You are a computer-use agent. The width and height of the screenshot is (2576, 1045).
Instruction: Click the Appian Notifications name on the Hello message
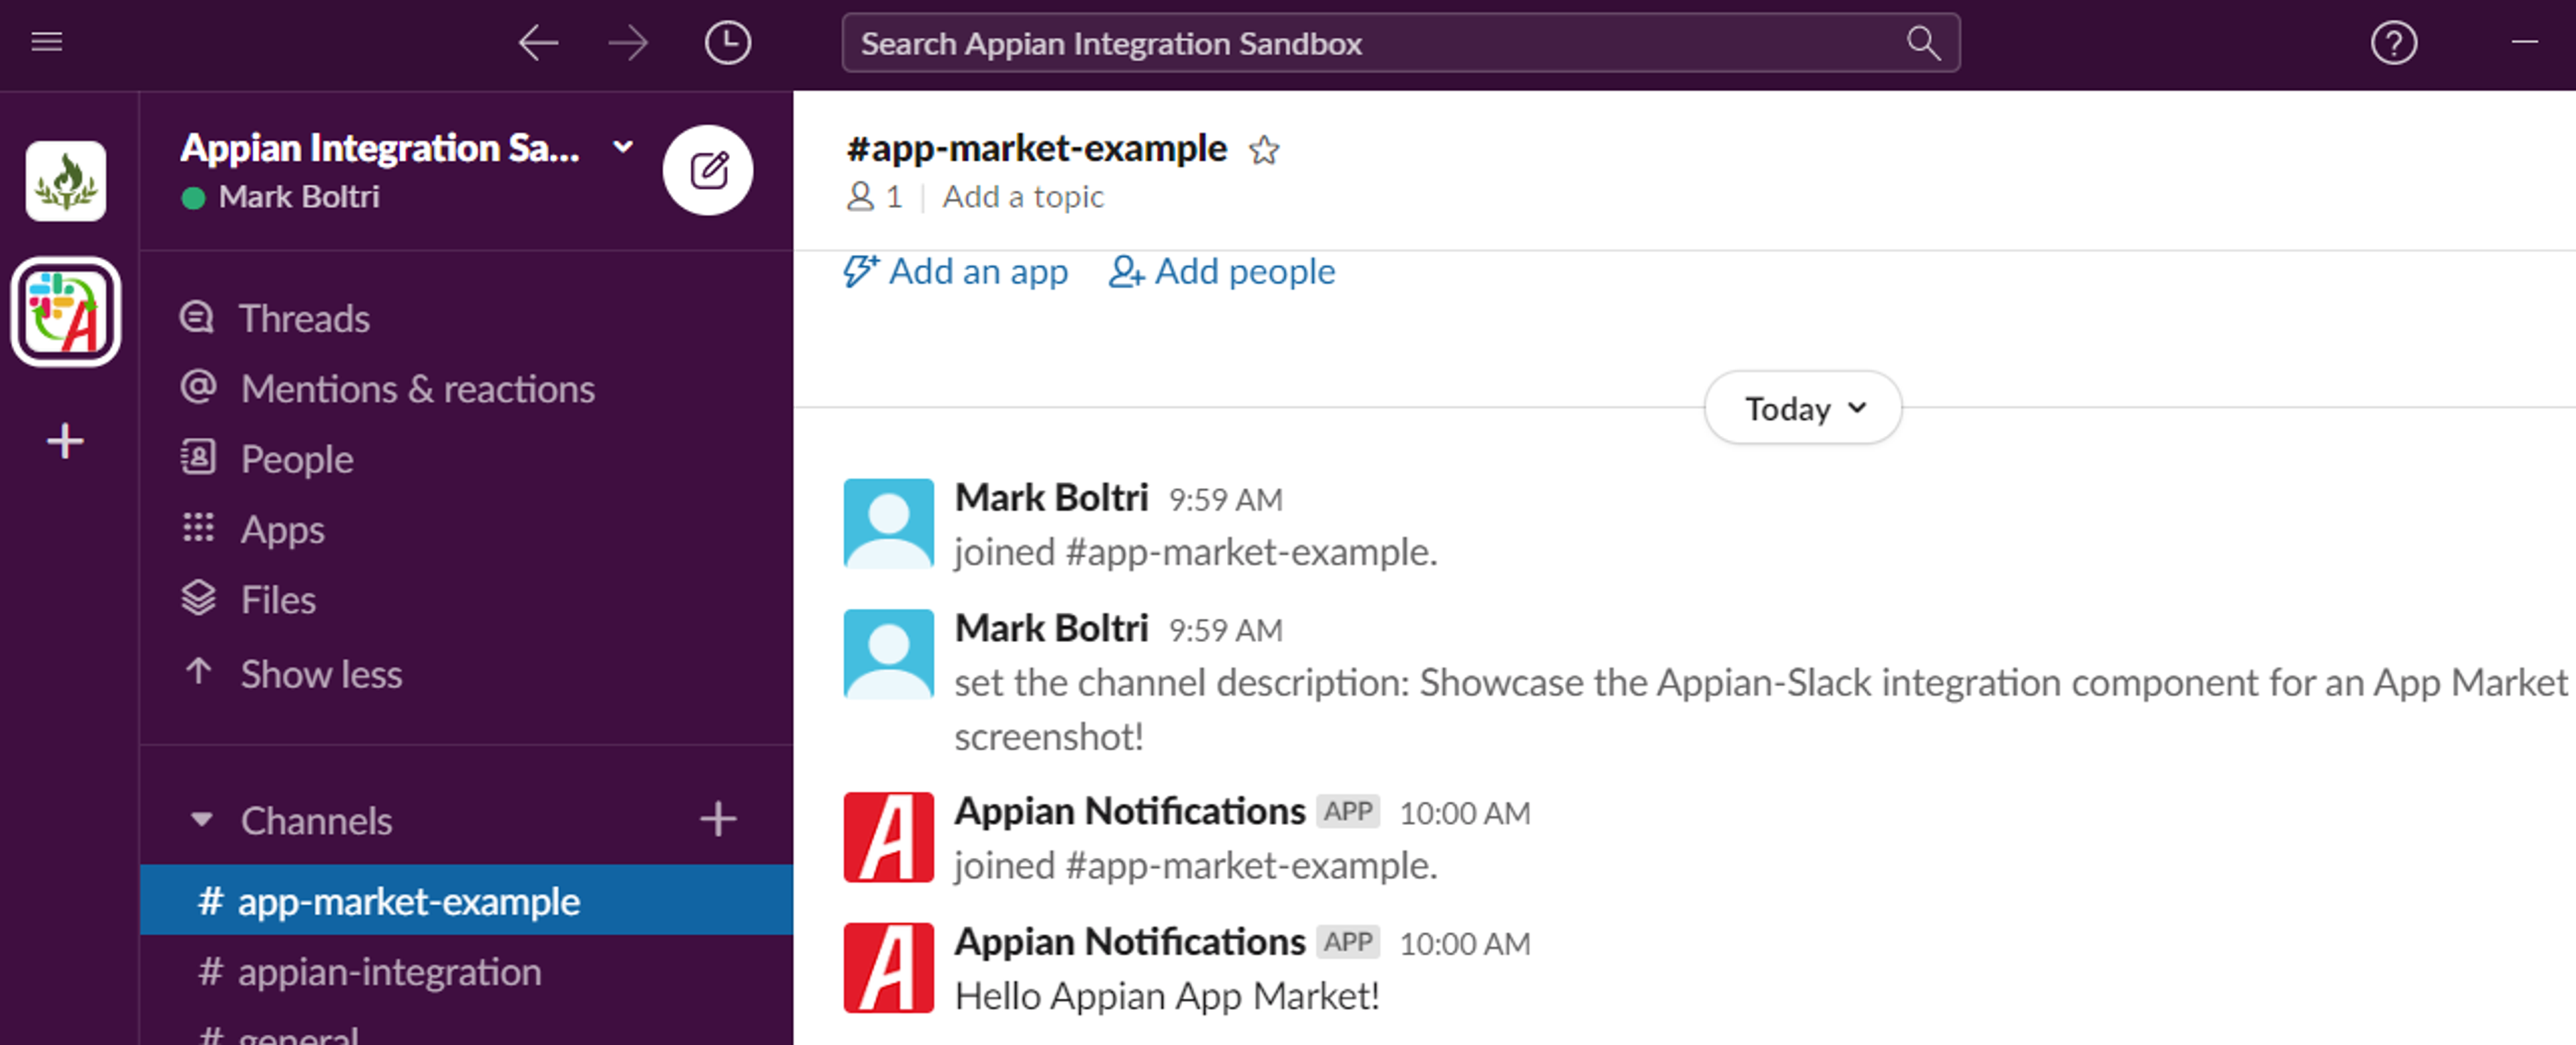click(1130, 942)
